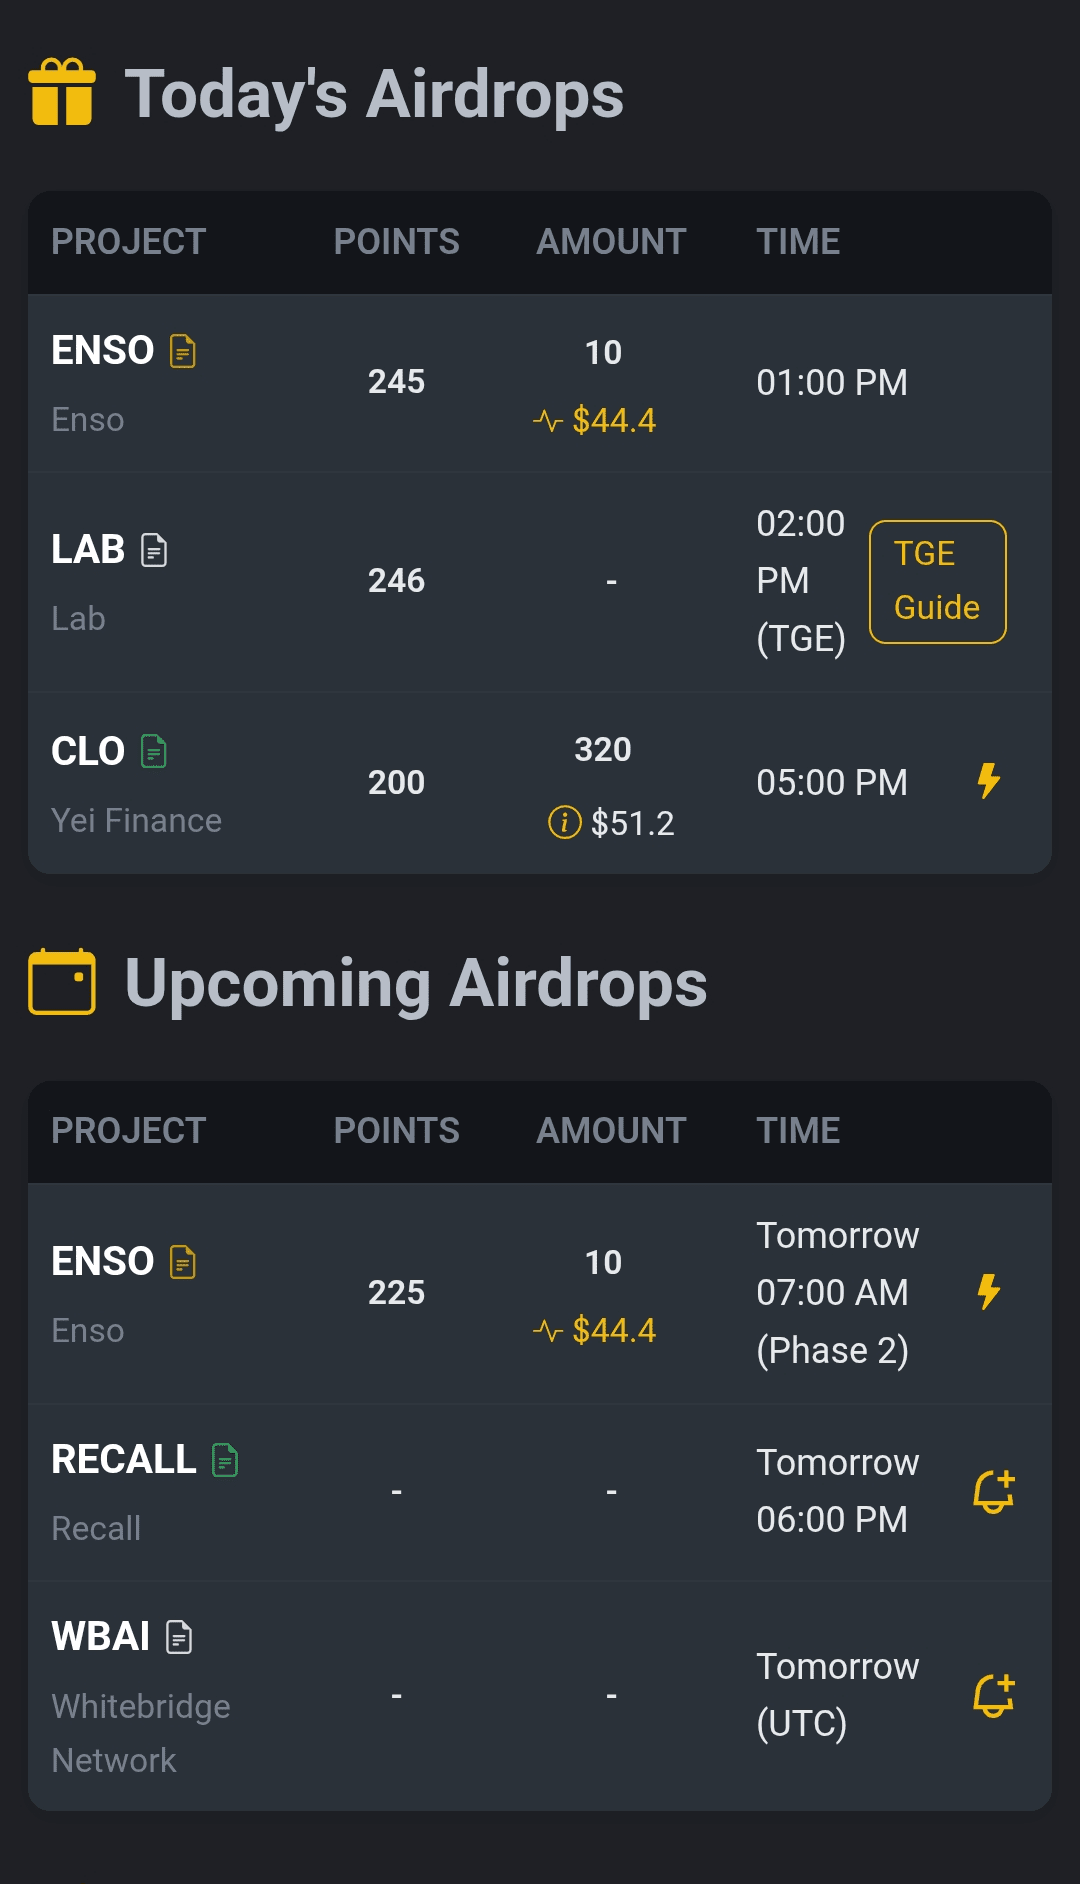Enable reminder bell for the RECALL airdrop
This screenshot has width=1080, height=1884.
pos(994,1491)
